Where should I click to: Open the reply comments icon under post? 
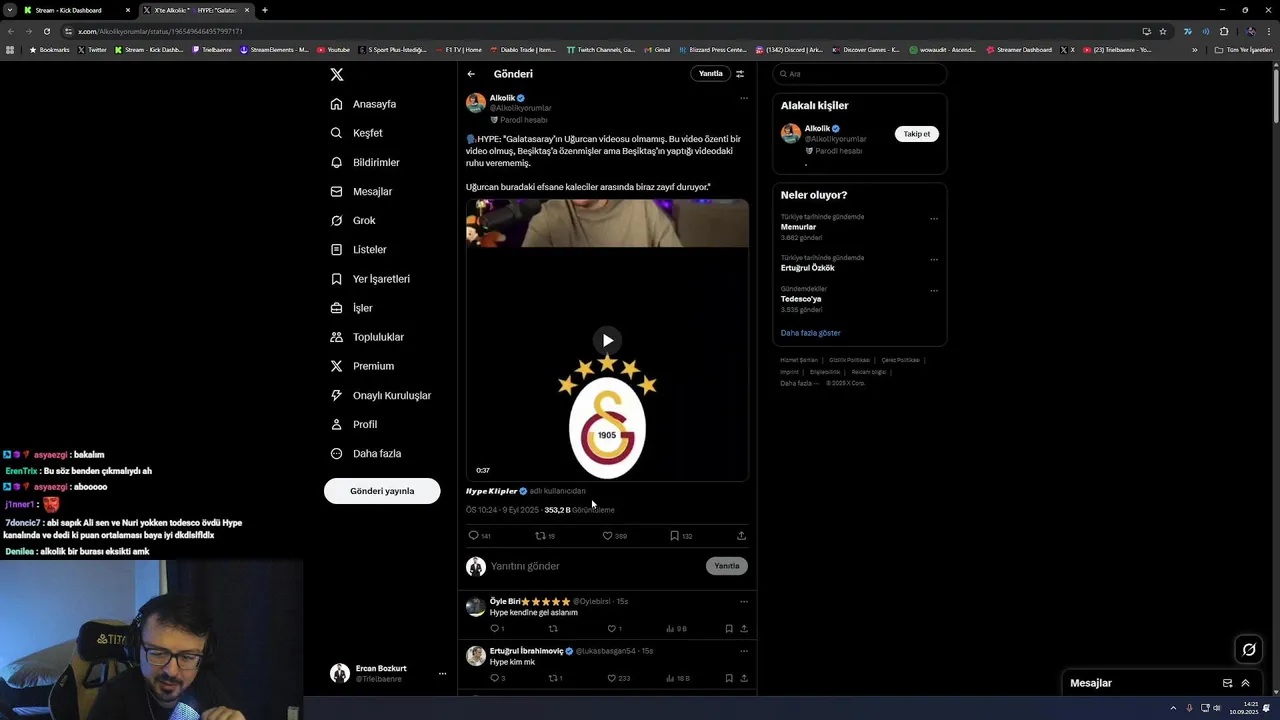(474, 536)
